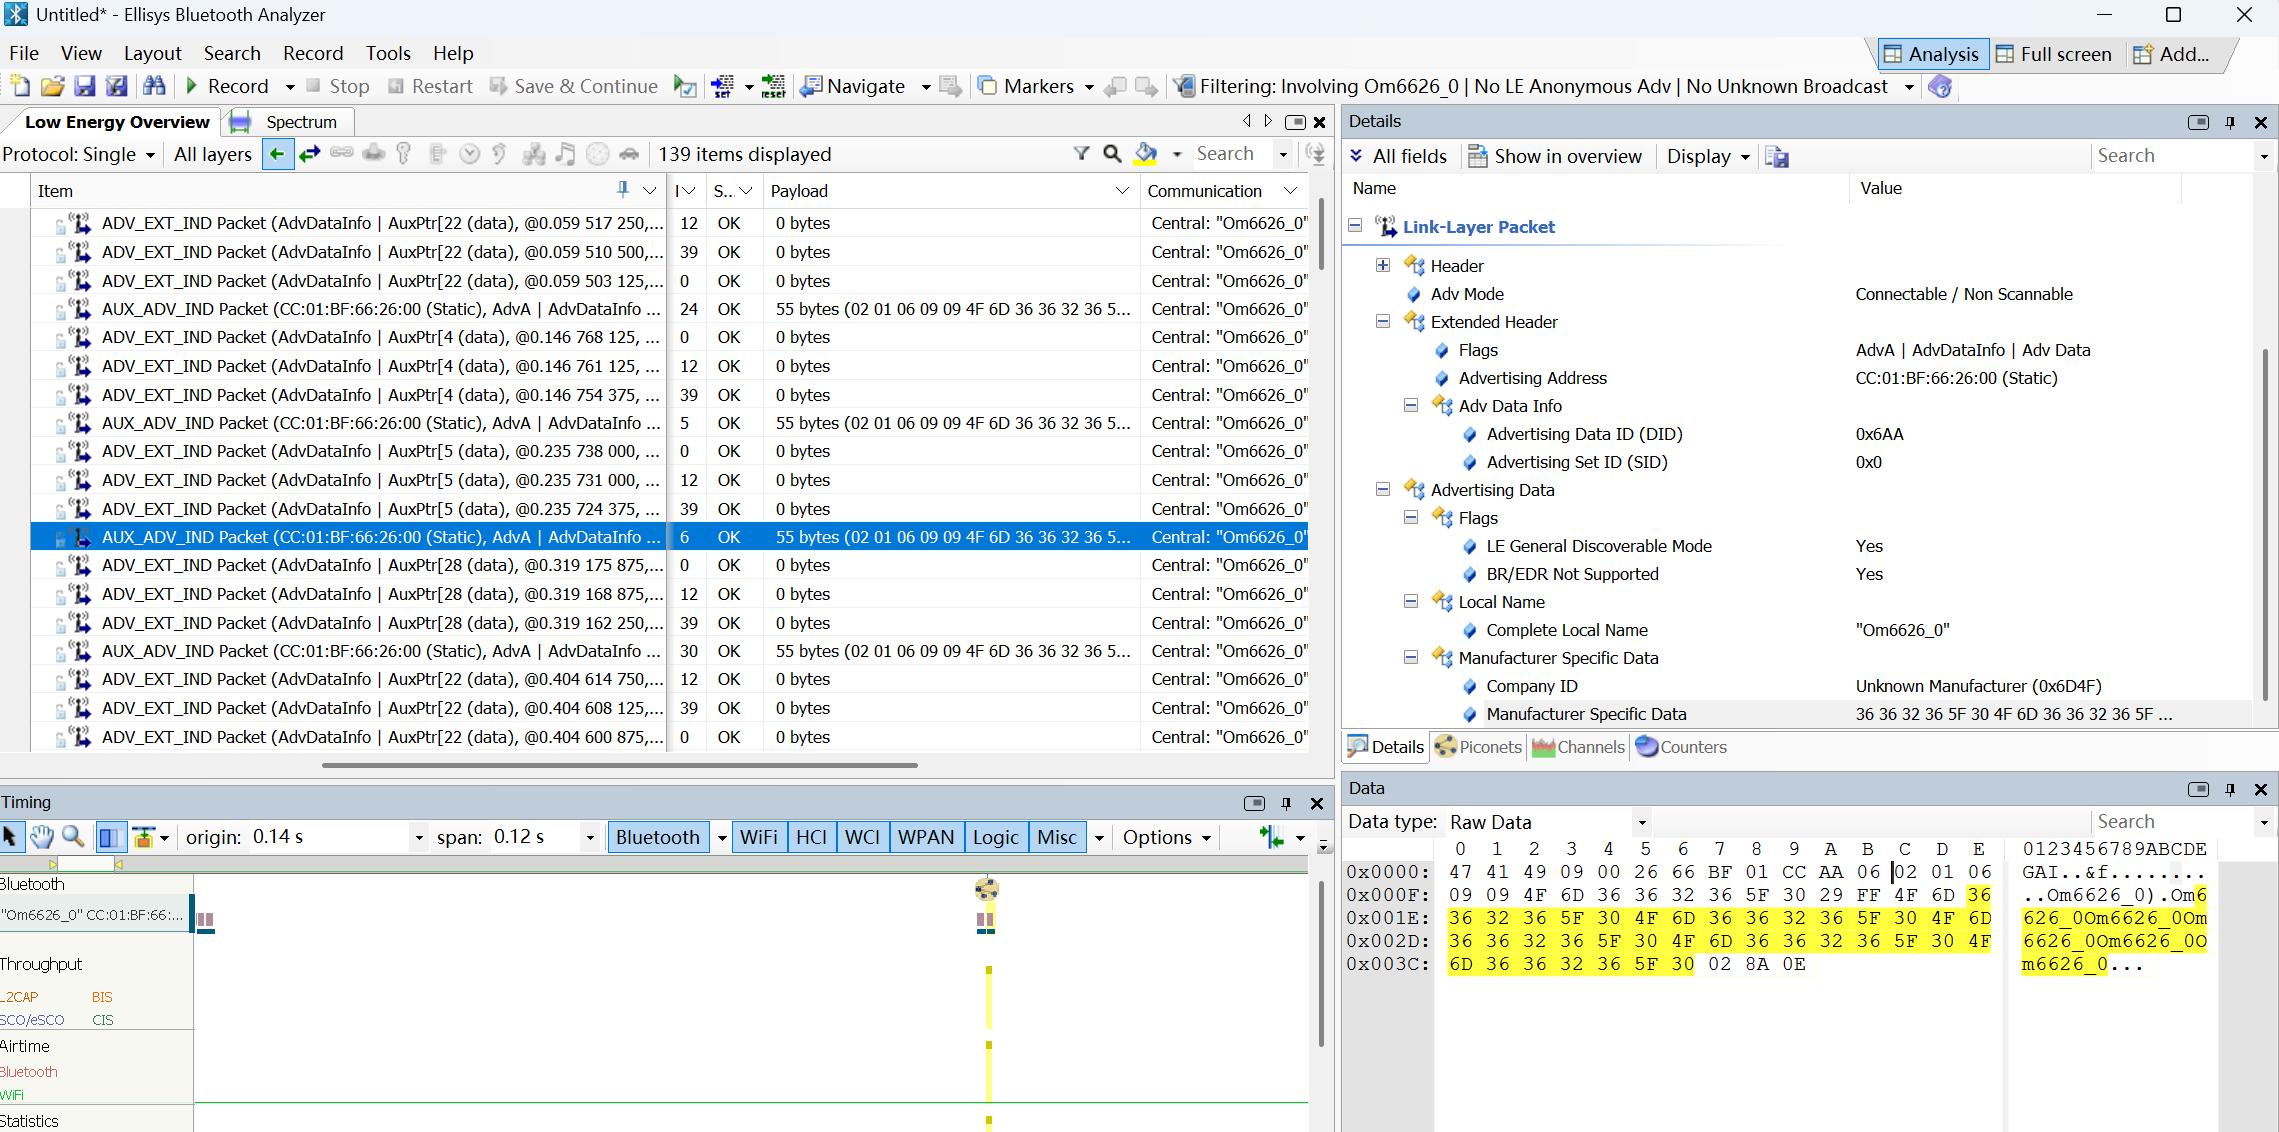Switch to the Counters tab

tap(1681, 747)
